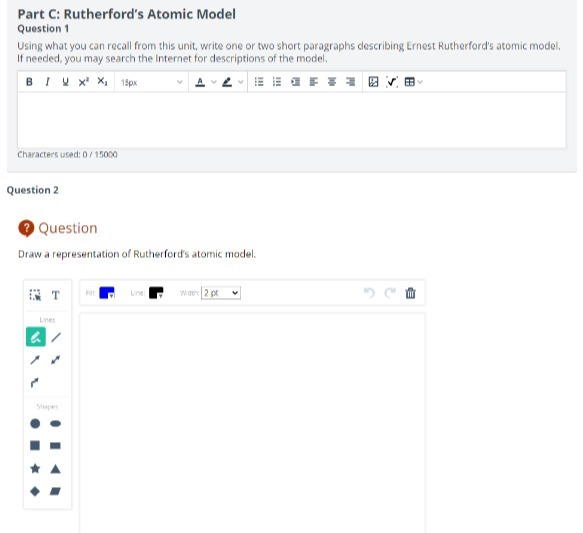Toggle italic formatting in text editor

point(47,82)
